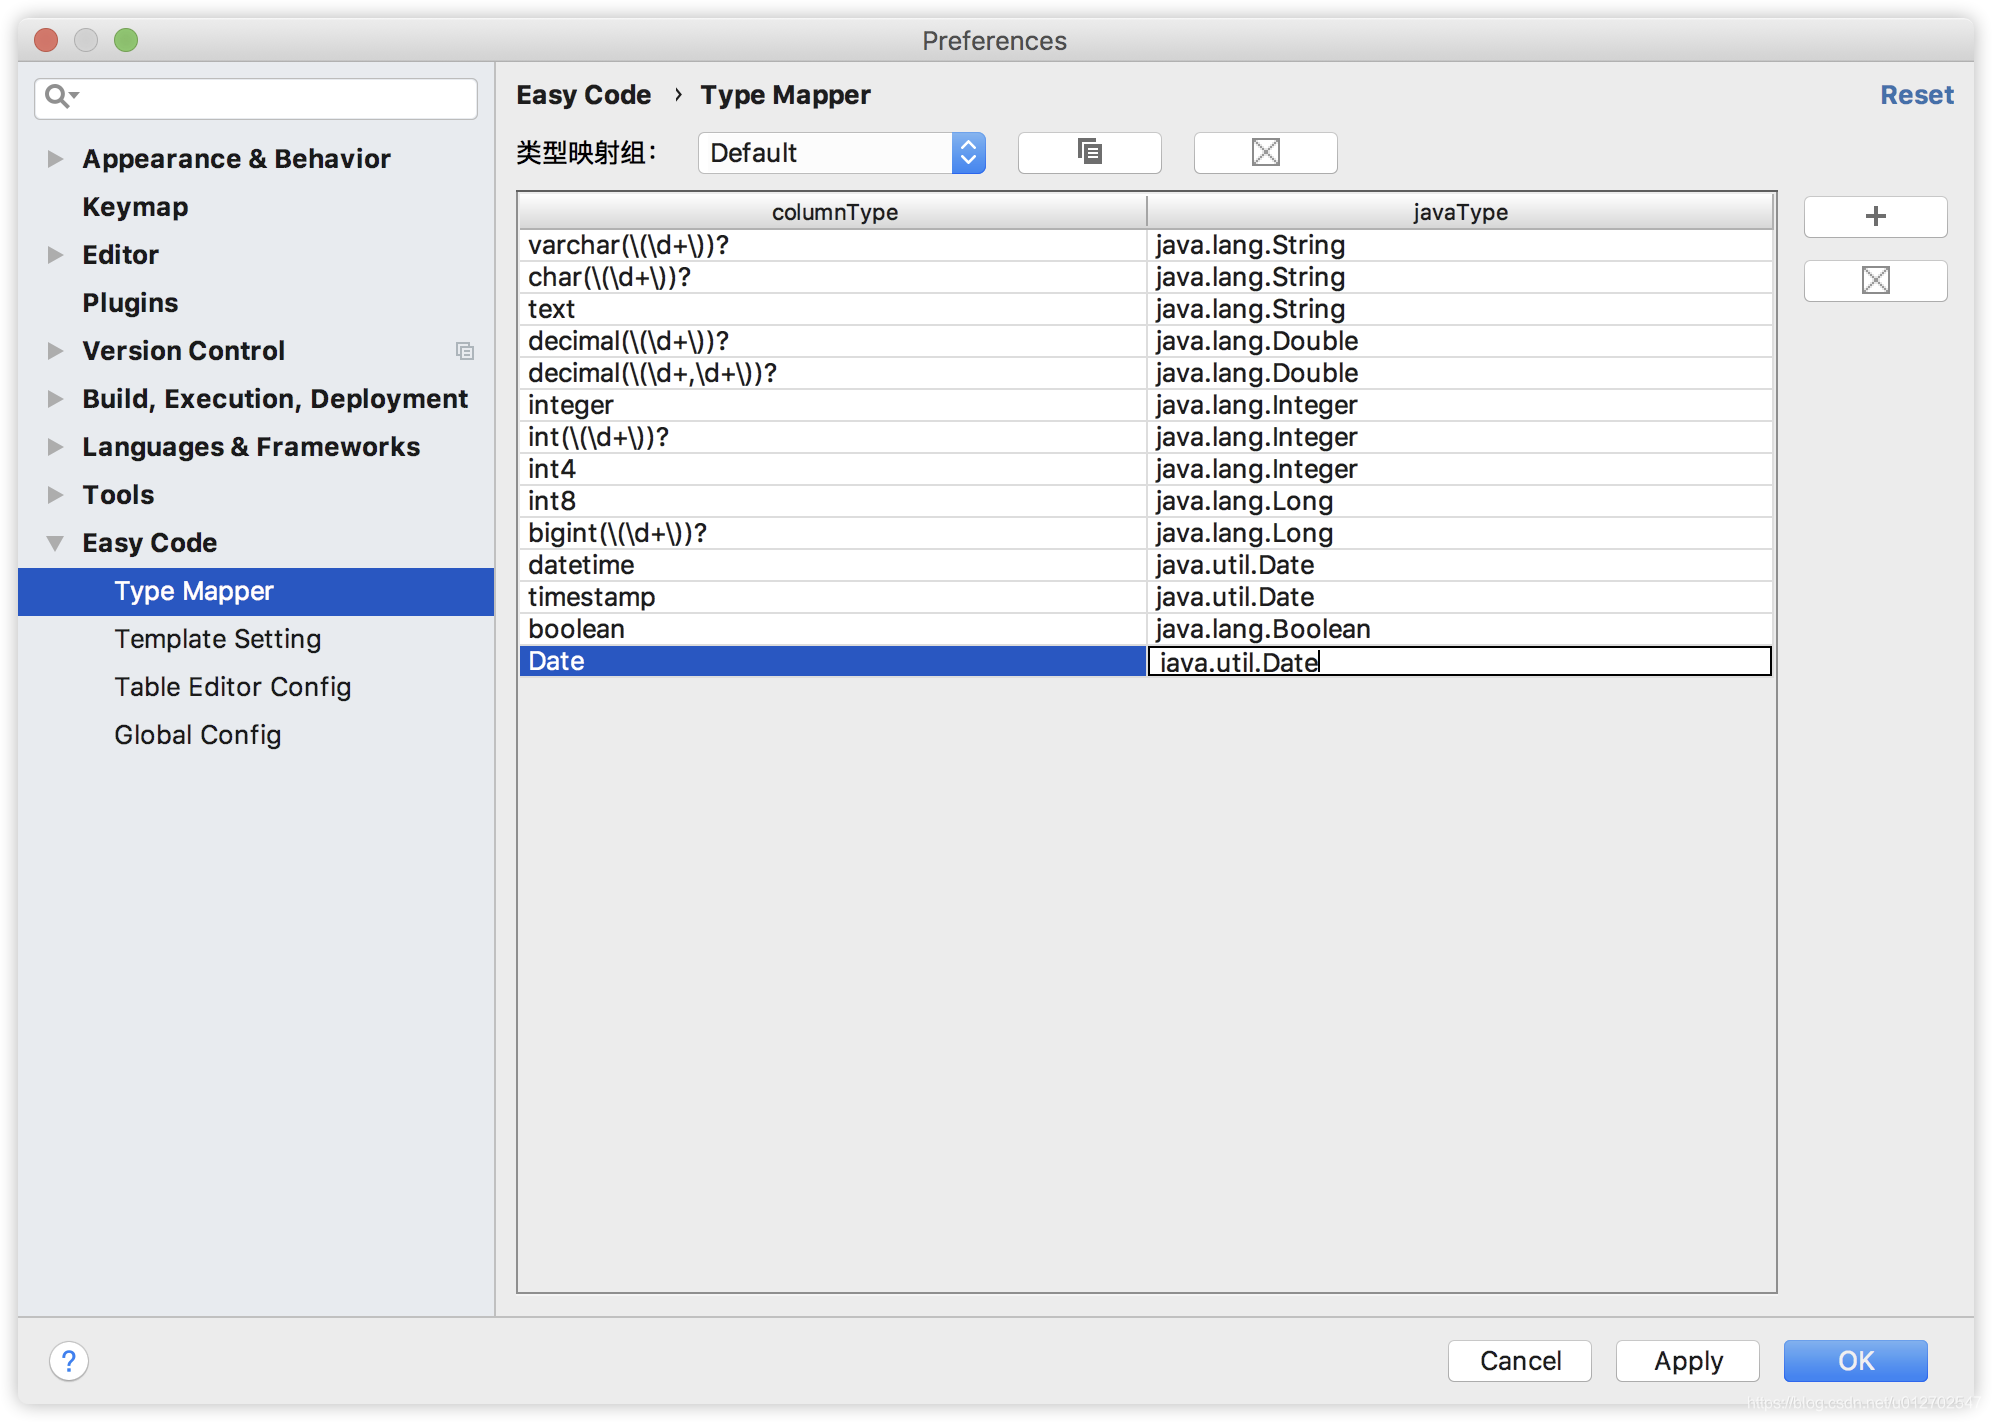Image resolution: width=1992 pixels, height=1422 pixels.
Task: Click the help question mark button bottom left
Action: point(68,1360)
